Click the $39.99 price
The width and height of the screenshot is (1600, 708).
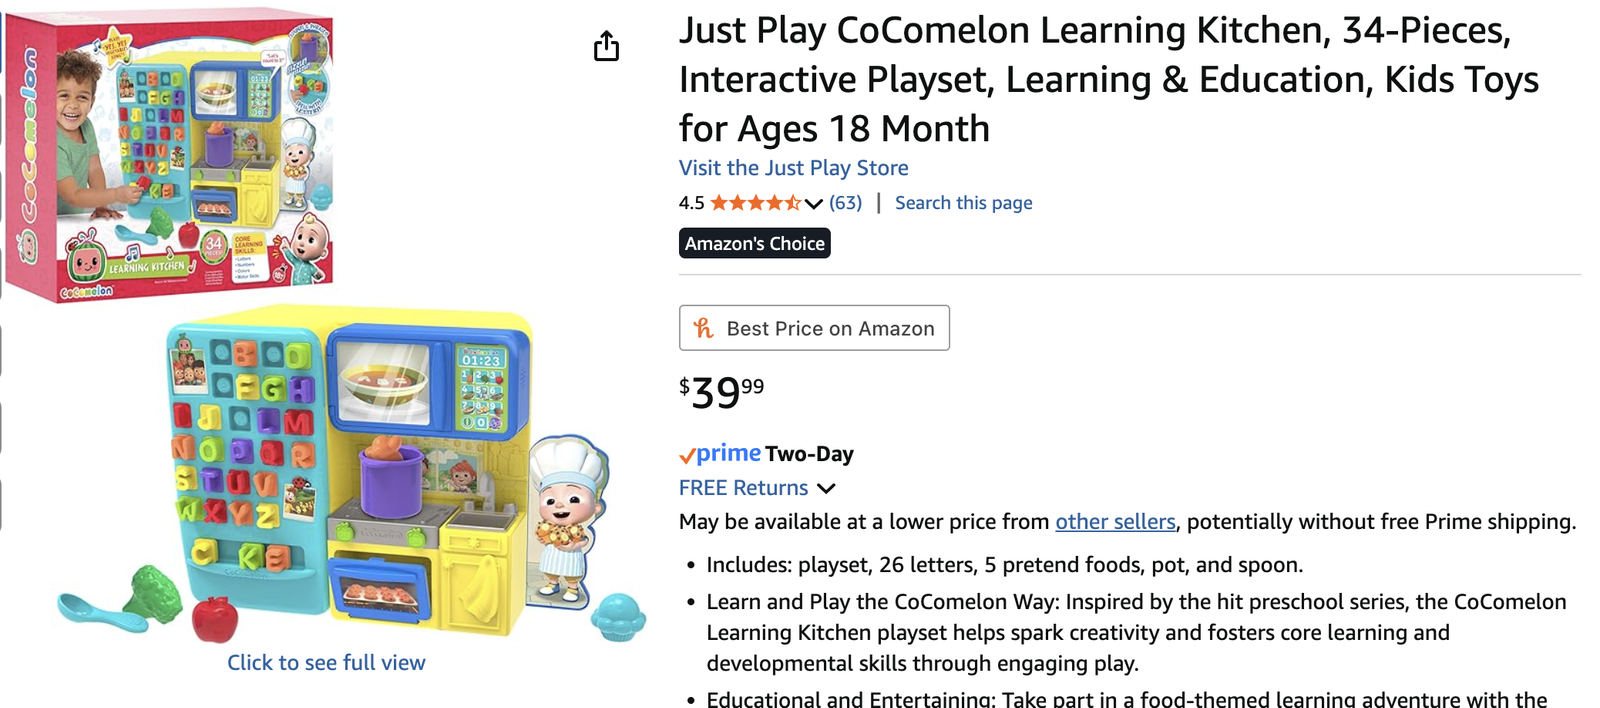pyautogui.click(x=721, y=391)
